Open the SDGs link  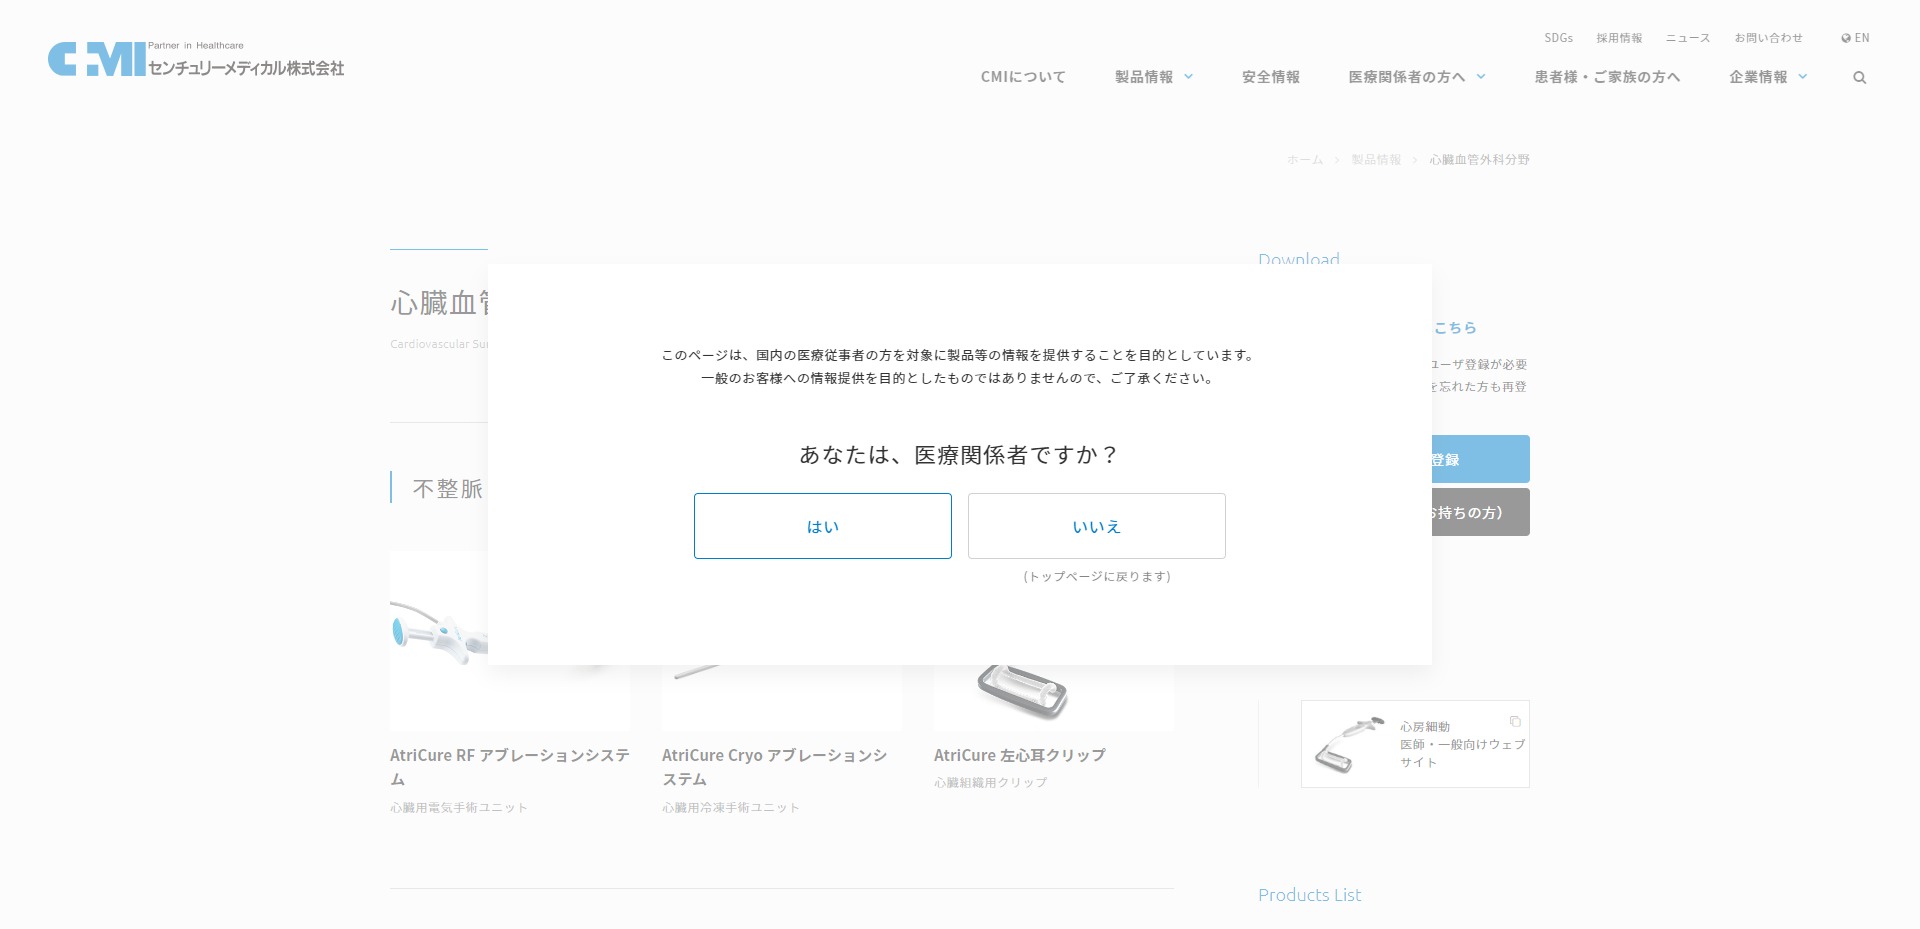(1558, 38)
